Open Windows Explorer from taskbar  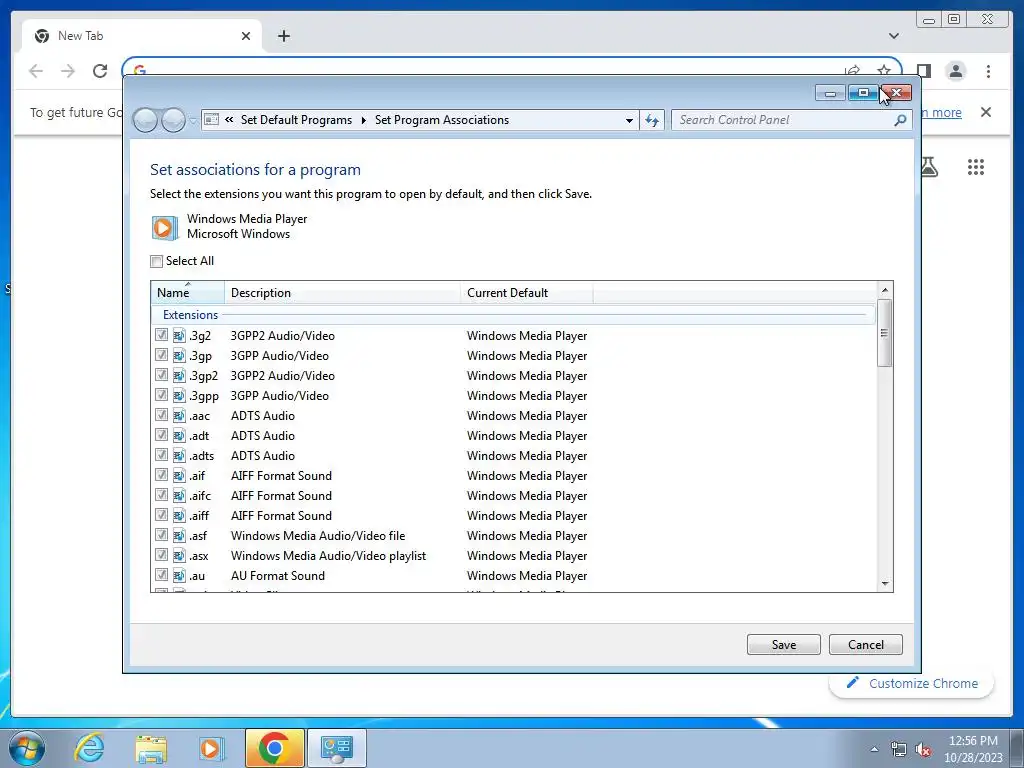pos(152,749)
